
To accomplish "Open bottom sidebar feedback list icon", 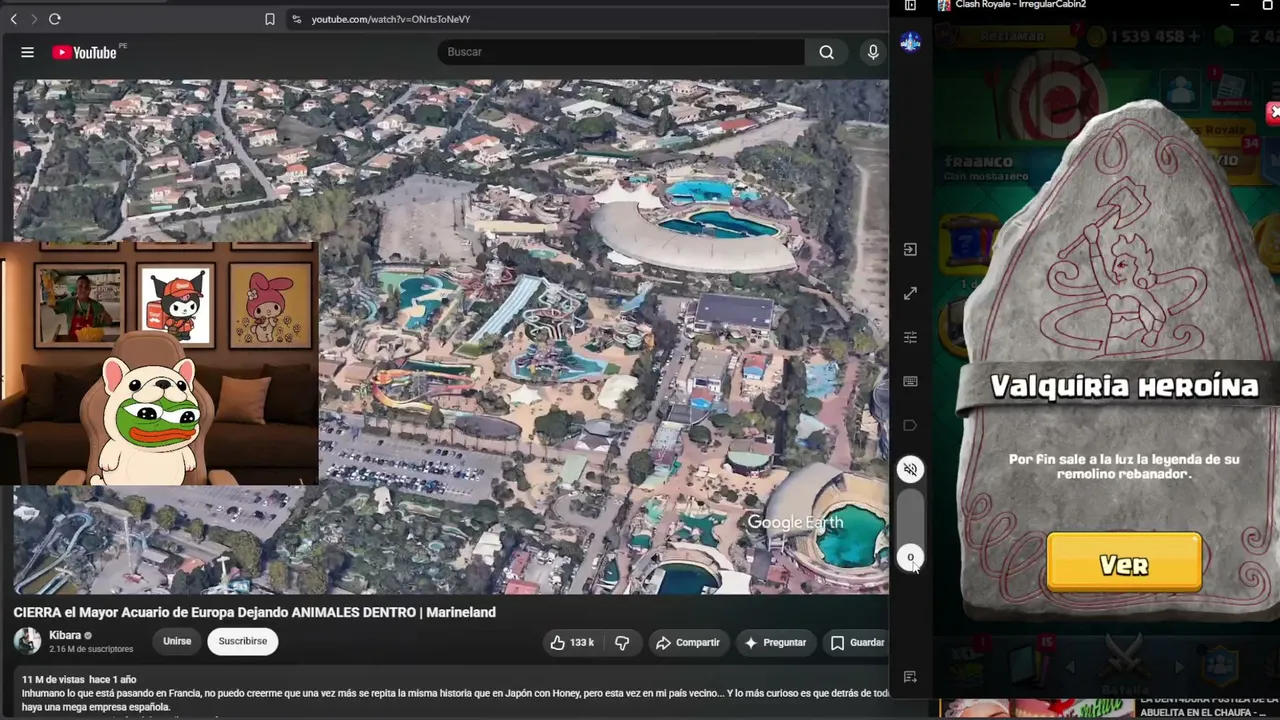I will click(x=910, y=677).
